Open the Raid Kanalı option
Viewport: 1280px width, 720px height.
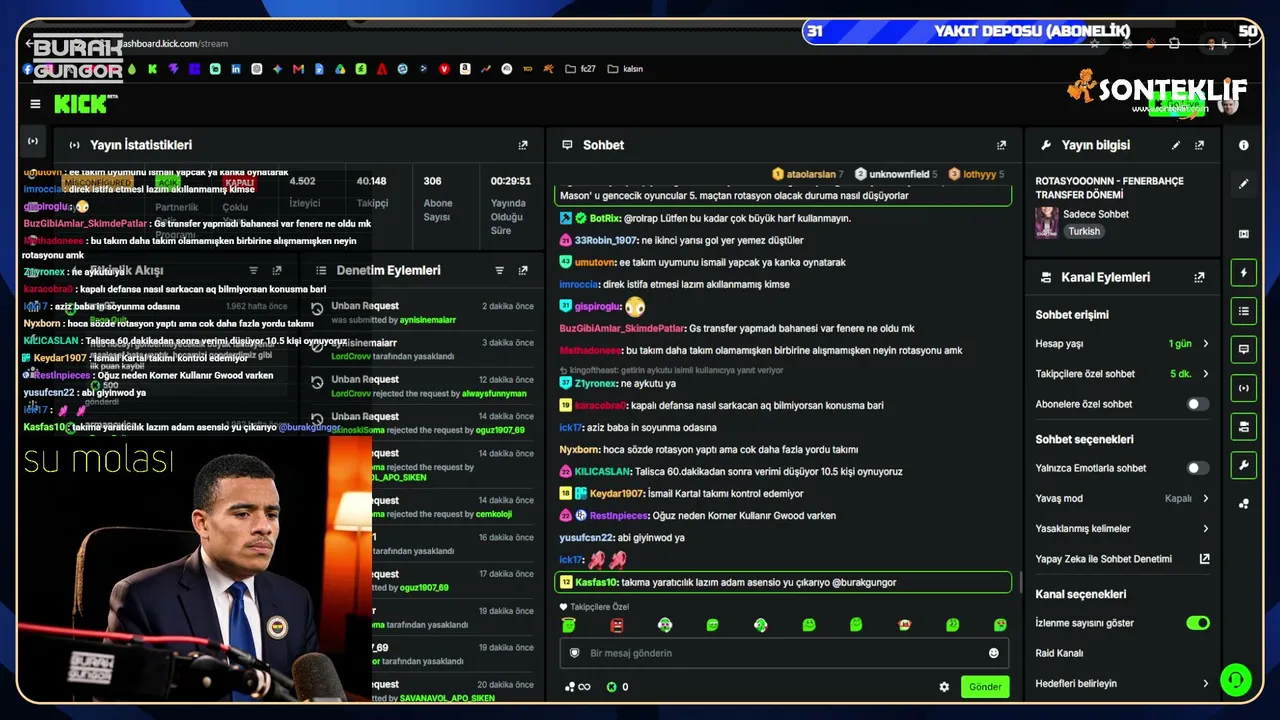point(1059,653)
